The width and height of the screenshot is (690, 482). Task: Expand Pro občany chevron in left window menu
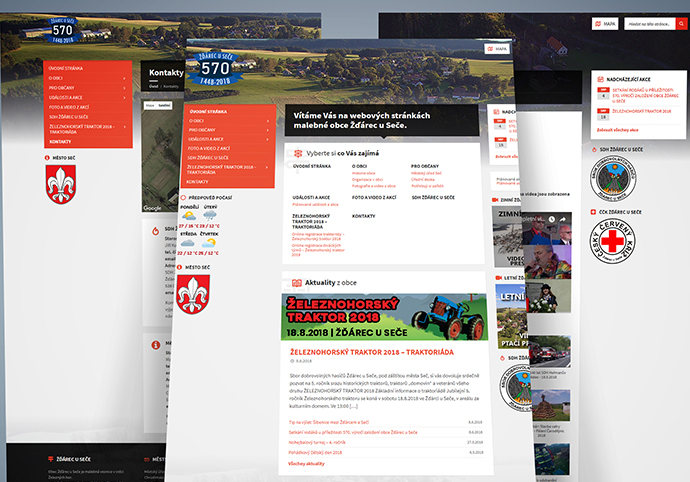(x=125, y=88)
